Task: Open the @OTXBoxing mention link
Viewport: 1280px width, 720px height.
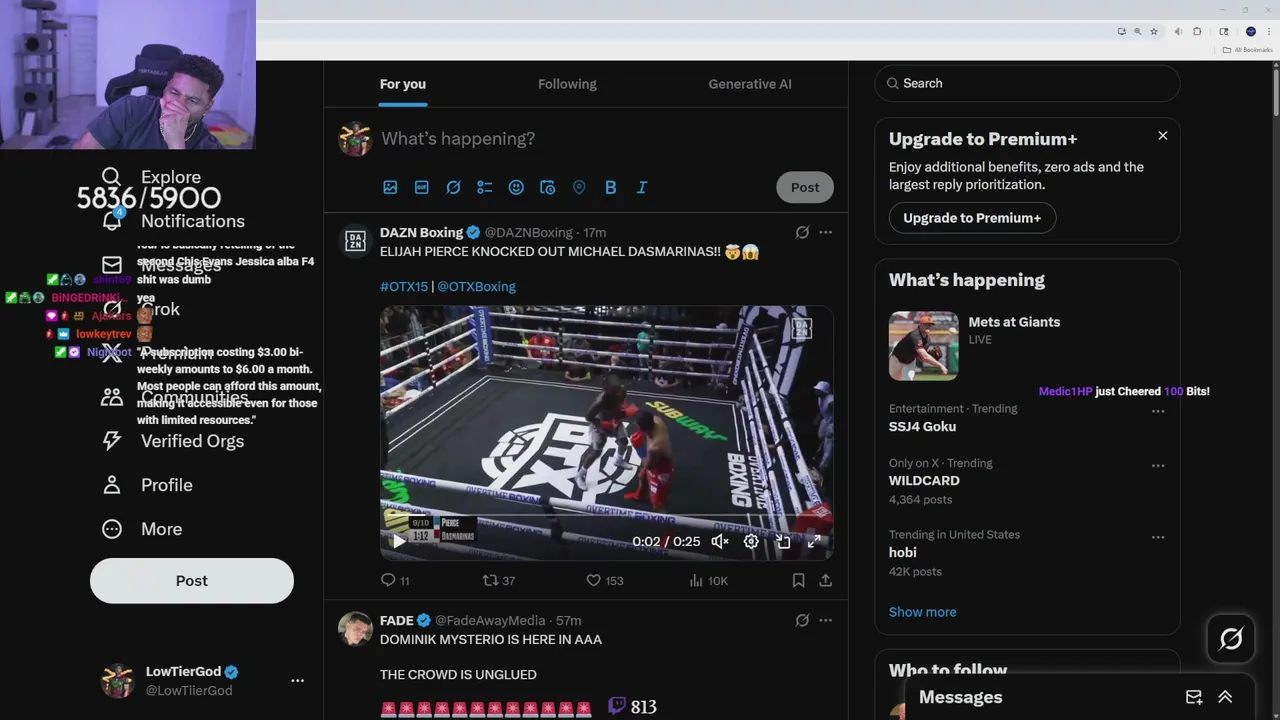Action: coord(476,286)
